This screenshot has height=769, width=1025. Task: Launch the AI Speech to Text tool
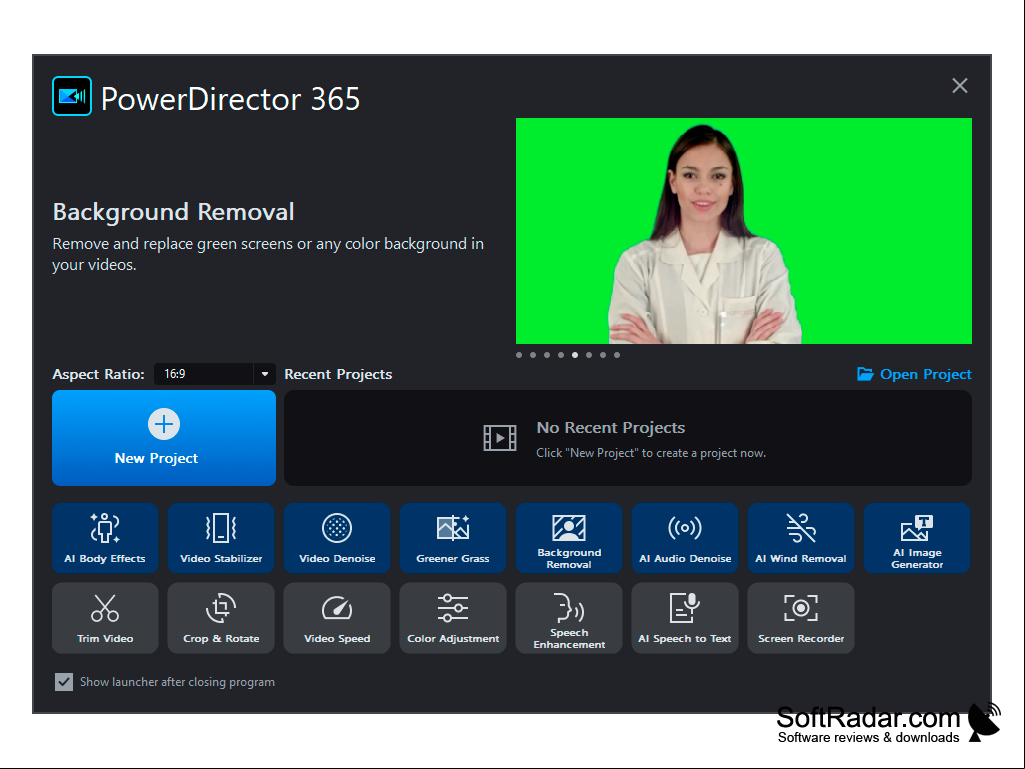685,618
